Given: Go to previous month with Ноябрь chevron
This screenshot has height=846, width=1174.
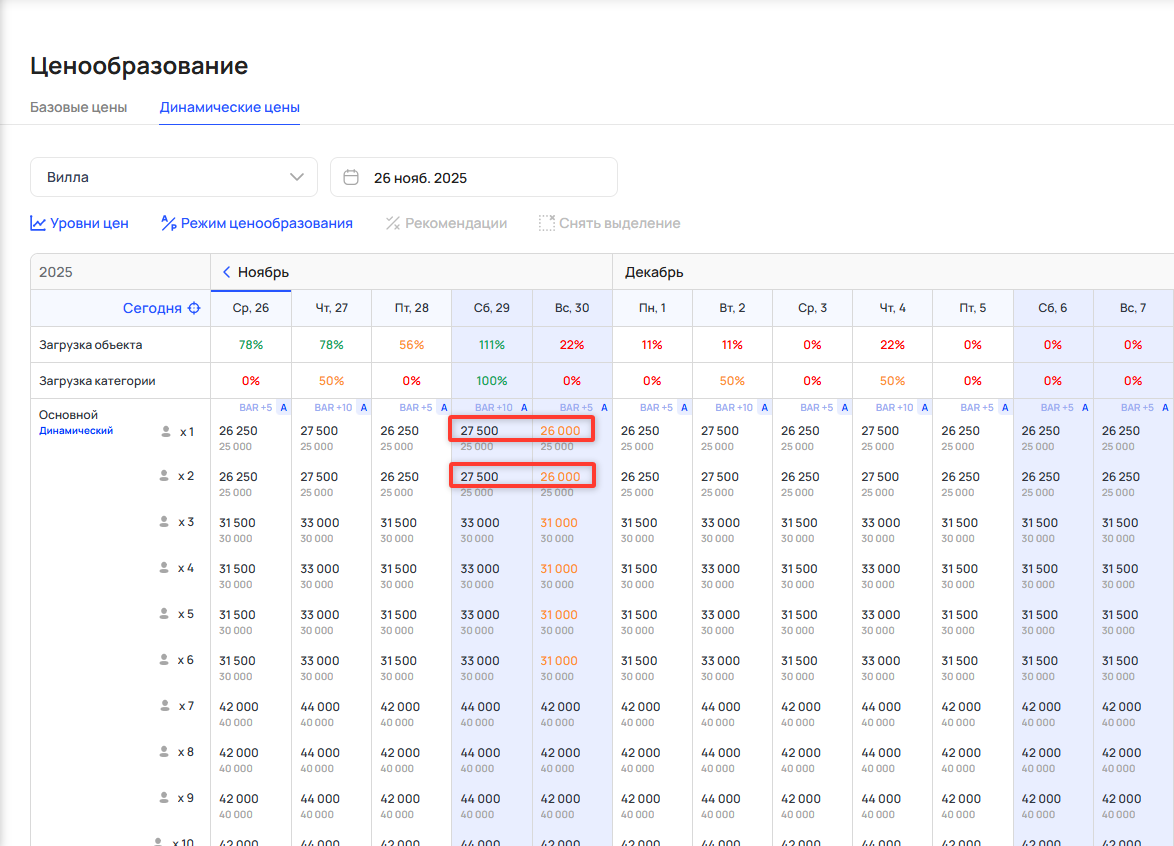Looking at the screenshot, I should [x=226, y=272].
